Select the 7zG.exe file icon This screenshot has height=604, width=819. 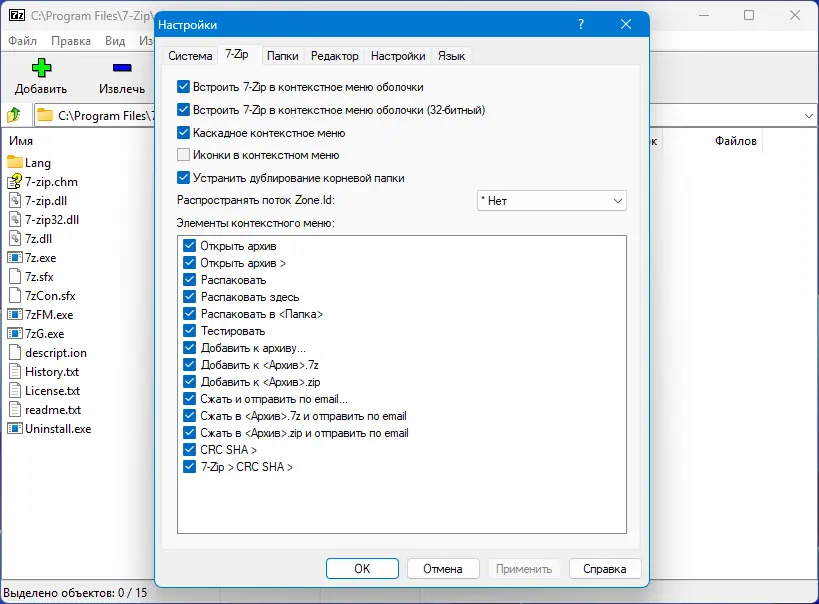point(15,333)
